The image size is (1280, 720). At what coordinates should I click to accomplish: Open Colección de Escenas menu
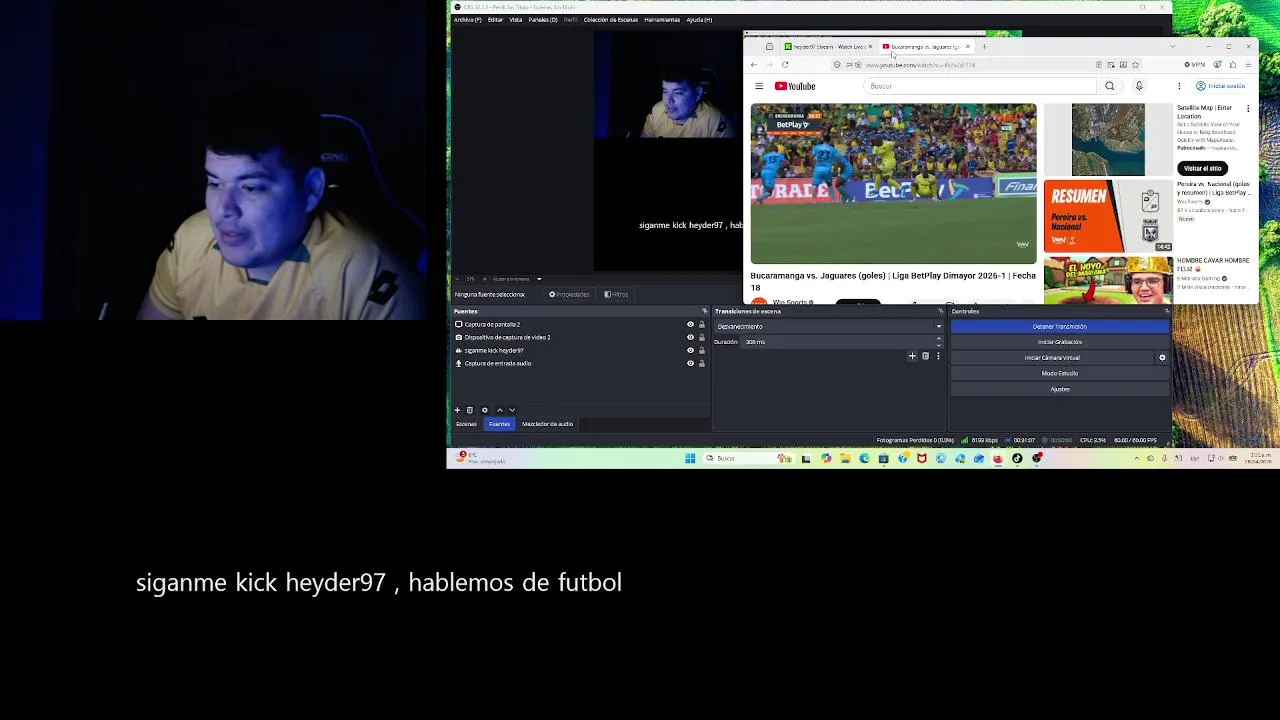611,20
